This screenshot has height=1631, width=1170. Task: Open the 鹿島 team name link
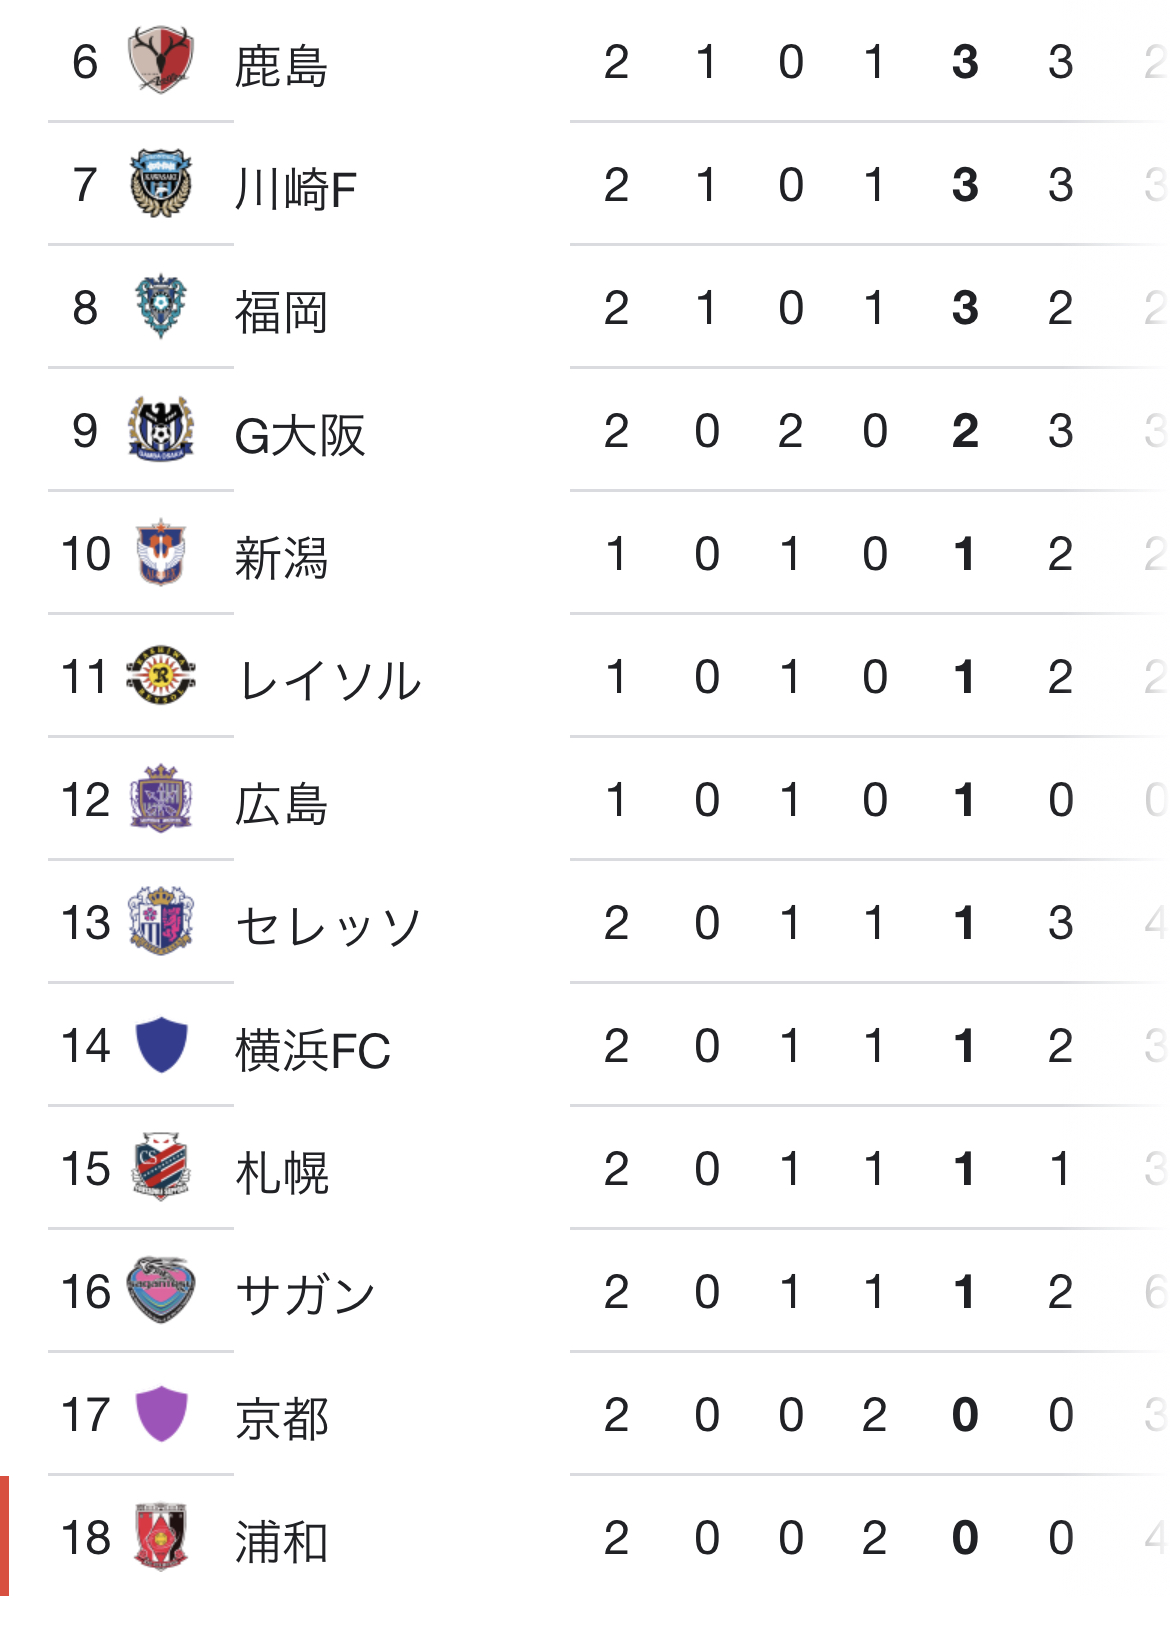click(x=281, y=66)
